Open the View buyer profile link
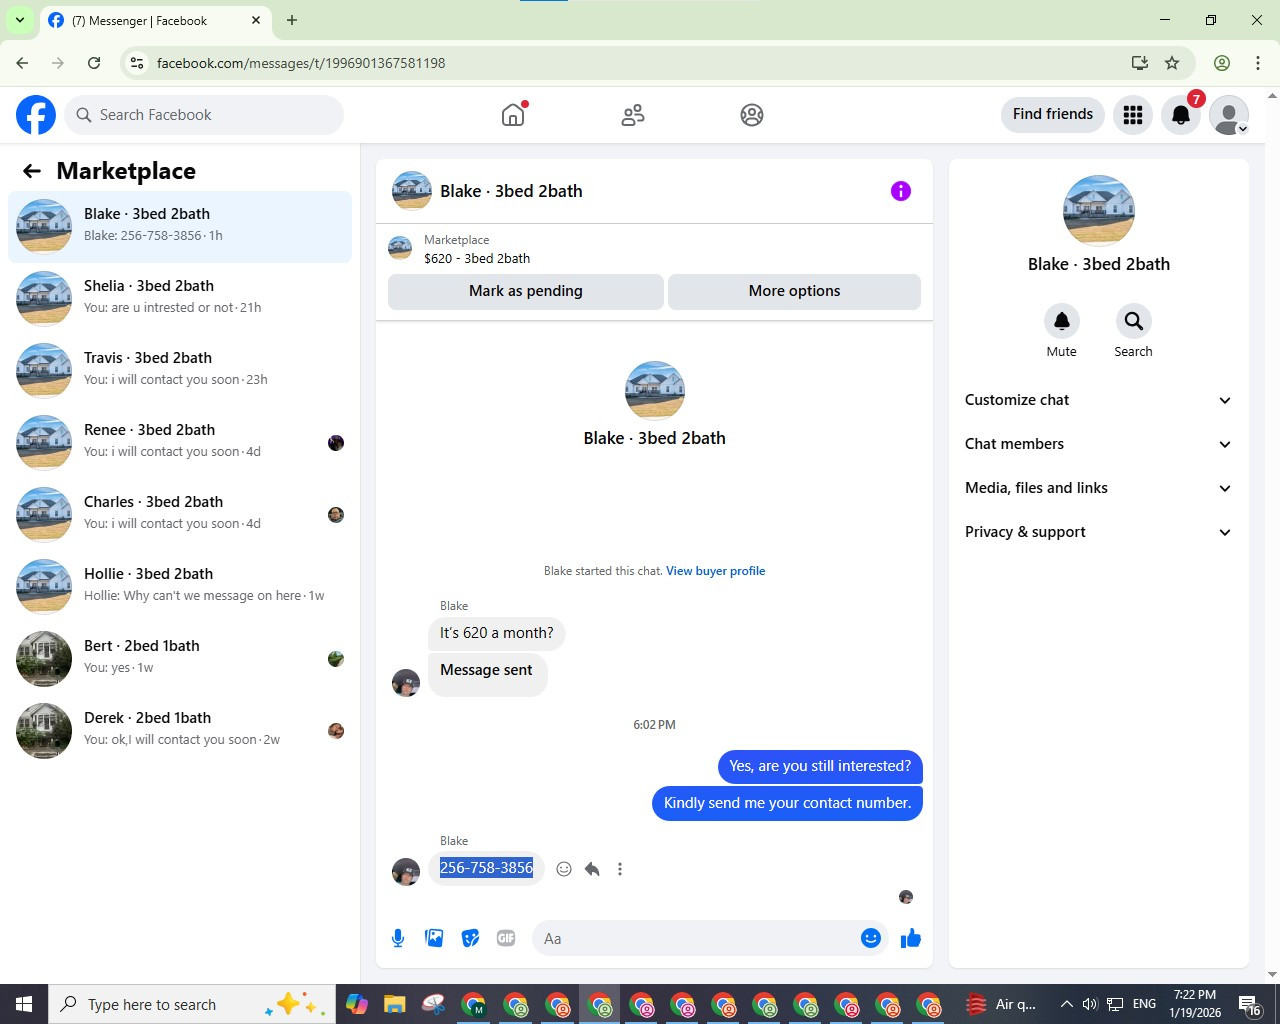 click(716, 571)
